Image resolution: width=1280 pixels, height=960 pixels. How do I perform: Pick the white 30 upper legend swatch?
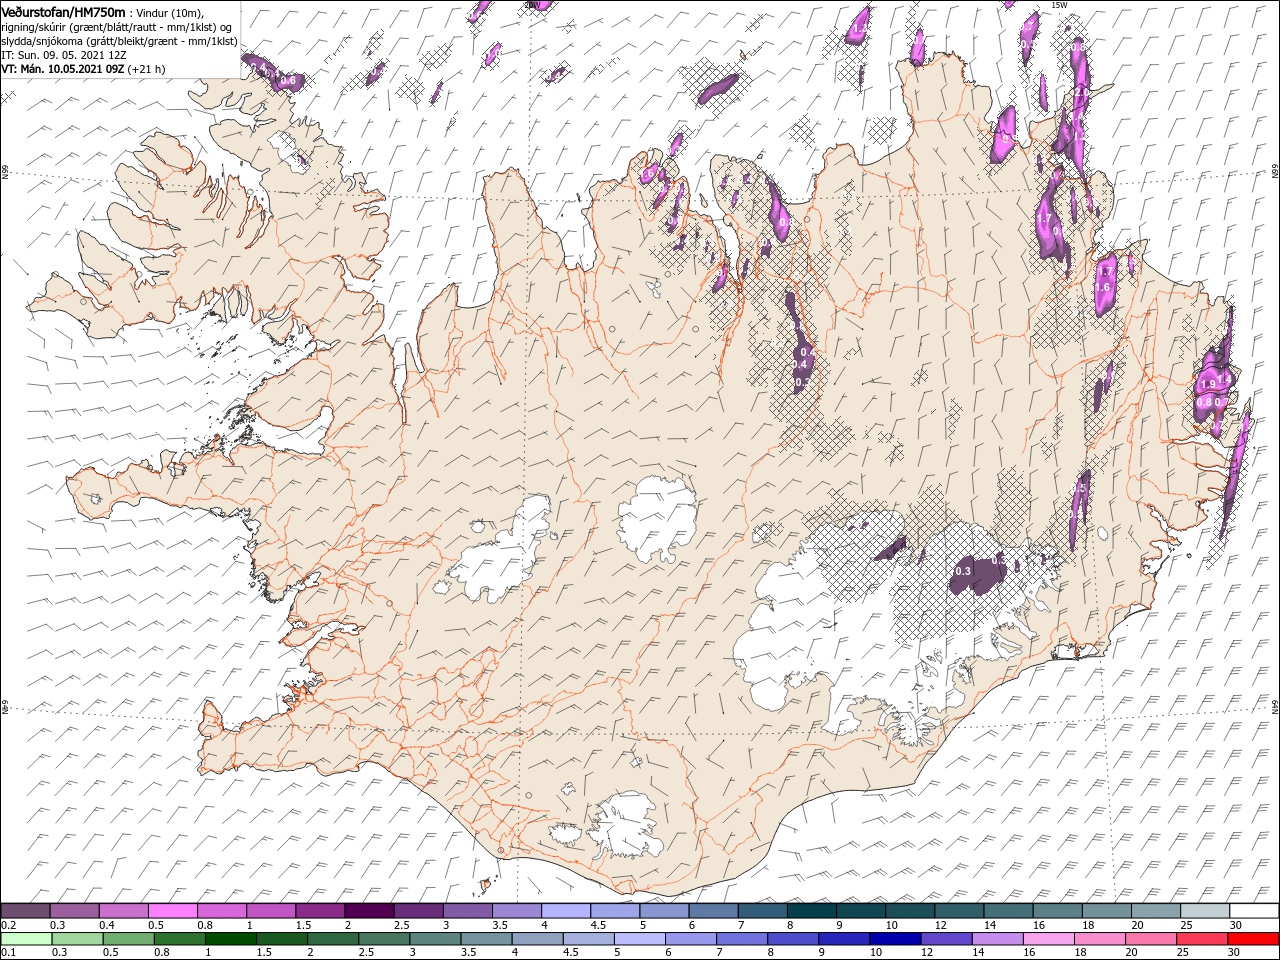point(1254,911)
